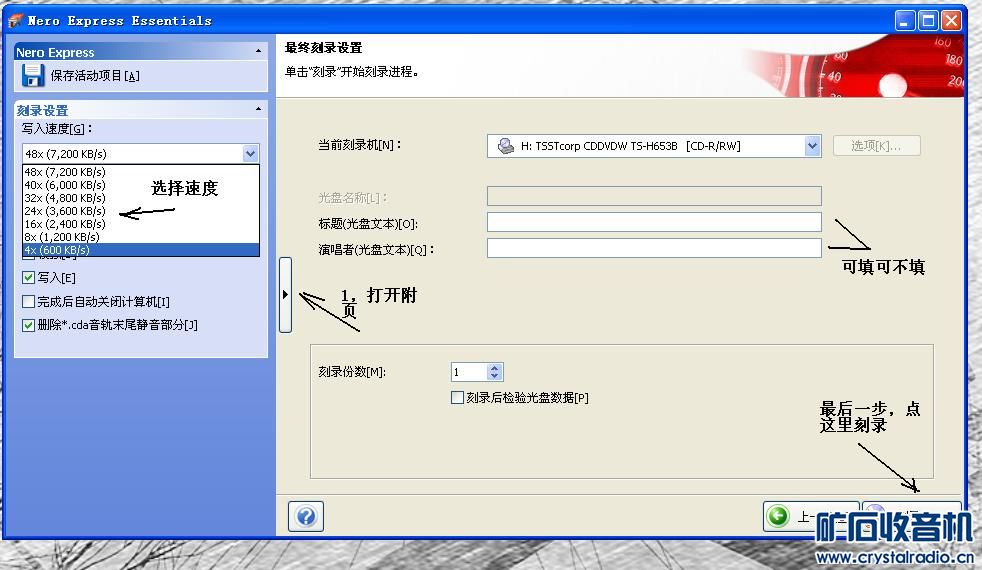The height and width of the screenshot is (570, 982).
Task: Click the 保存活动项目[A] link
Action: [x=95, y=76]
